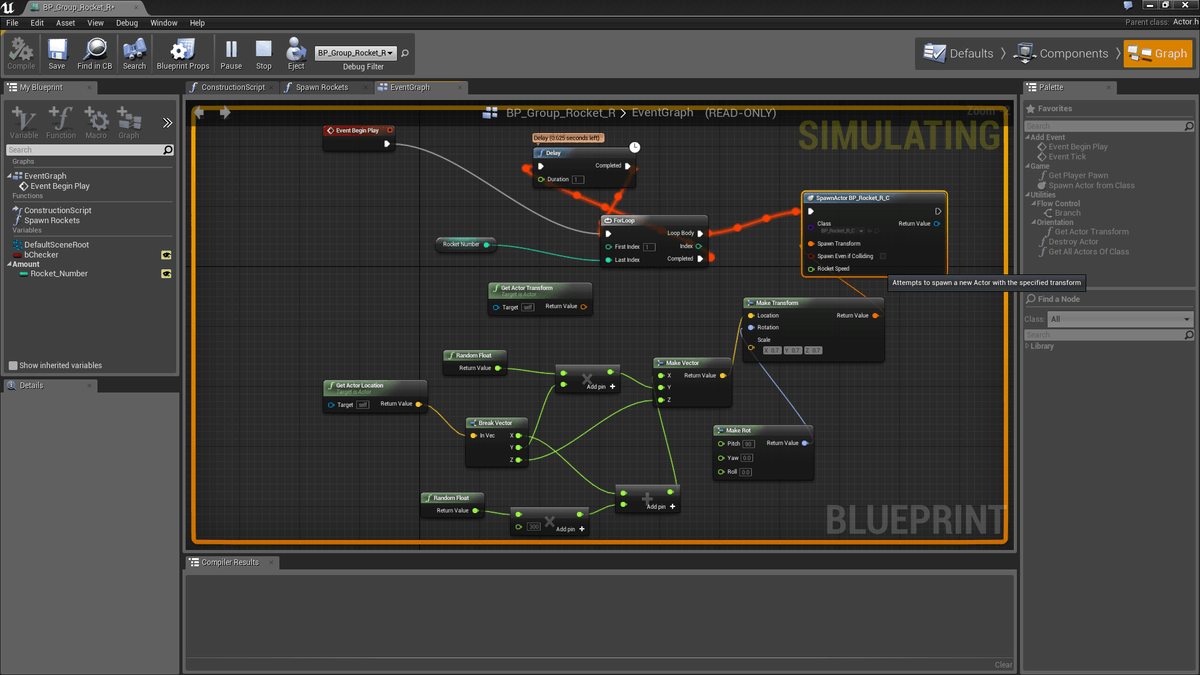
Task: Enable Show inherited variables
Action: [x=15, y=365]
